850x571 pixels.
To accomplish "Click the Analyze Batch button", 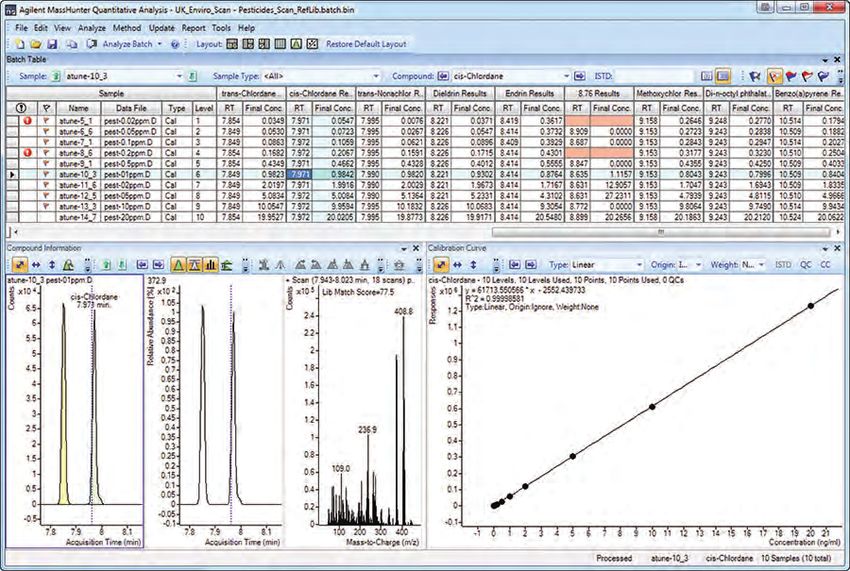I will coord(121,44).
